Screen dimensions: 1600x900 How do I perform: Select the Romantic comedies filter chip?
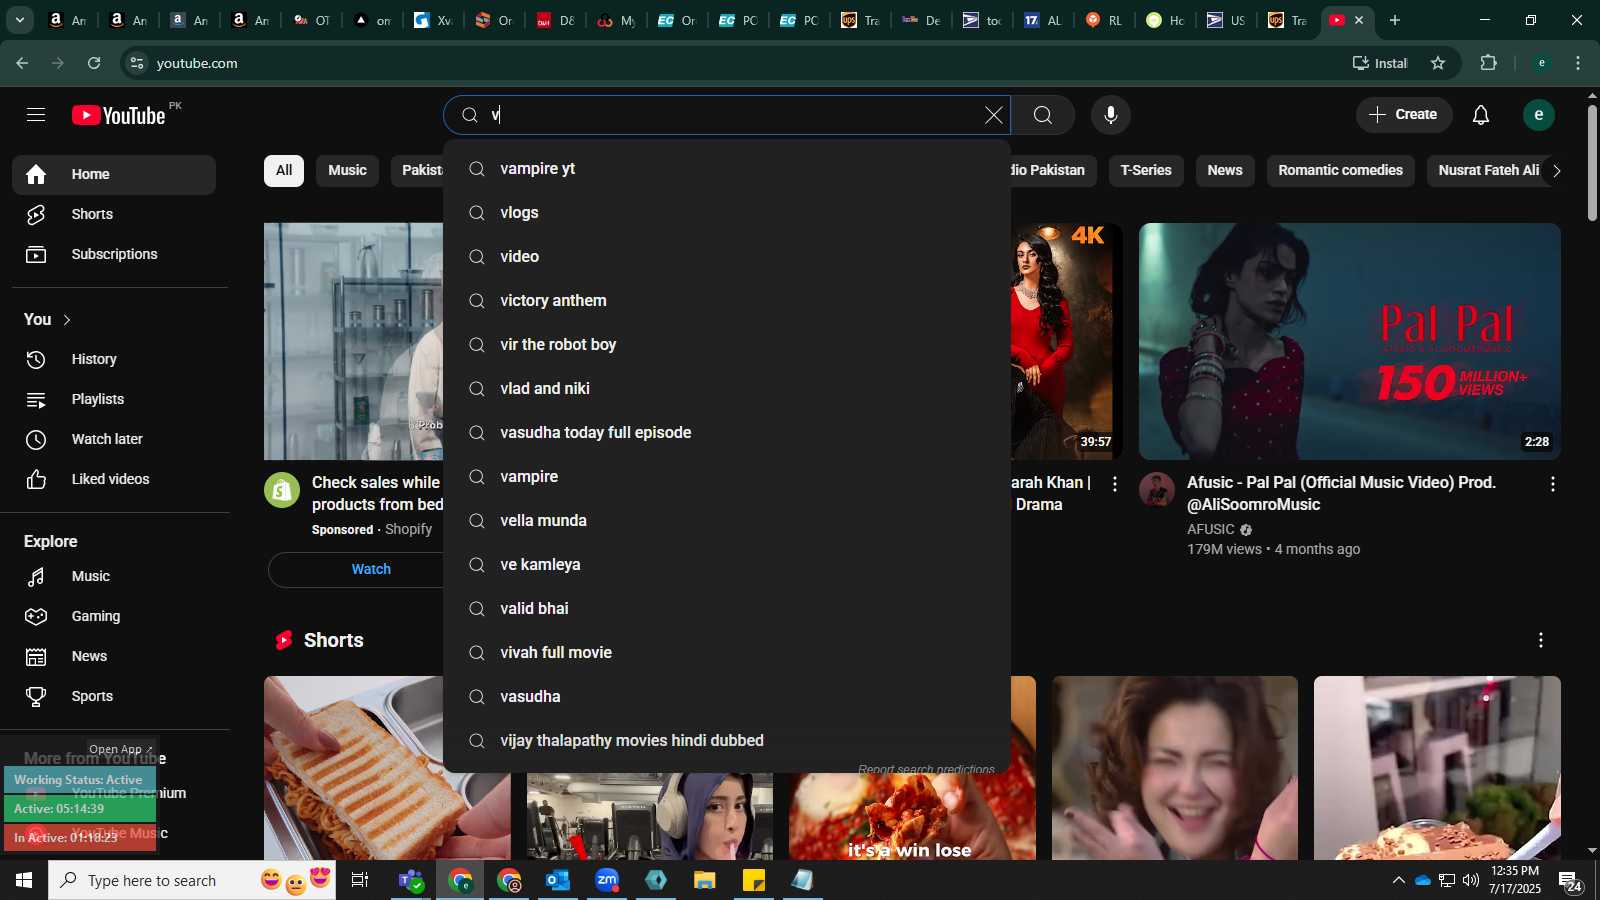coord(1340,170)
